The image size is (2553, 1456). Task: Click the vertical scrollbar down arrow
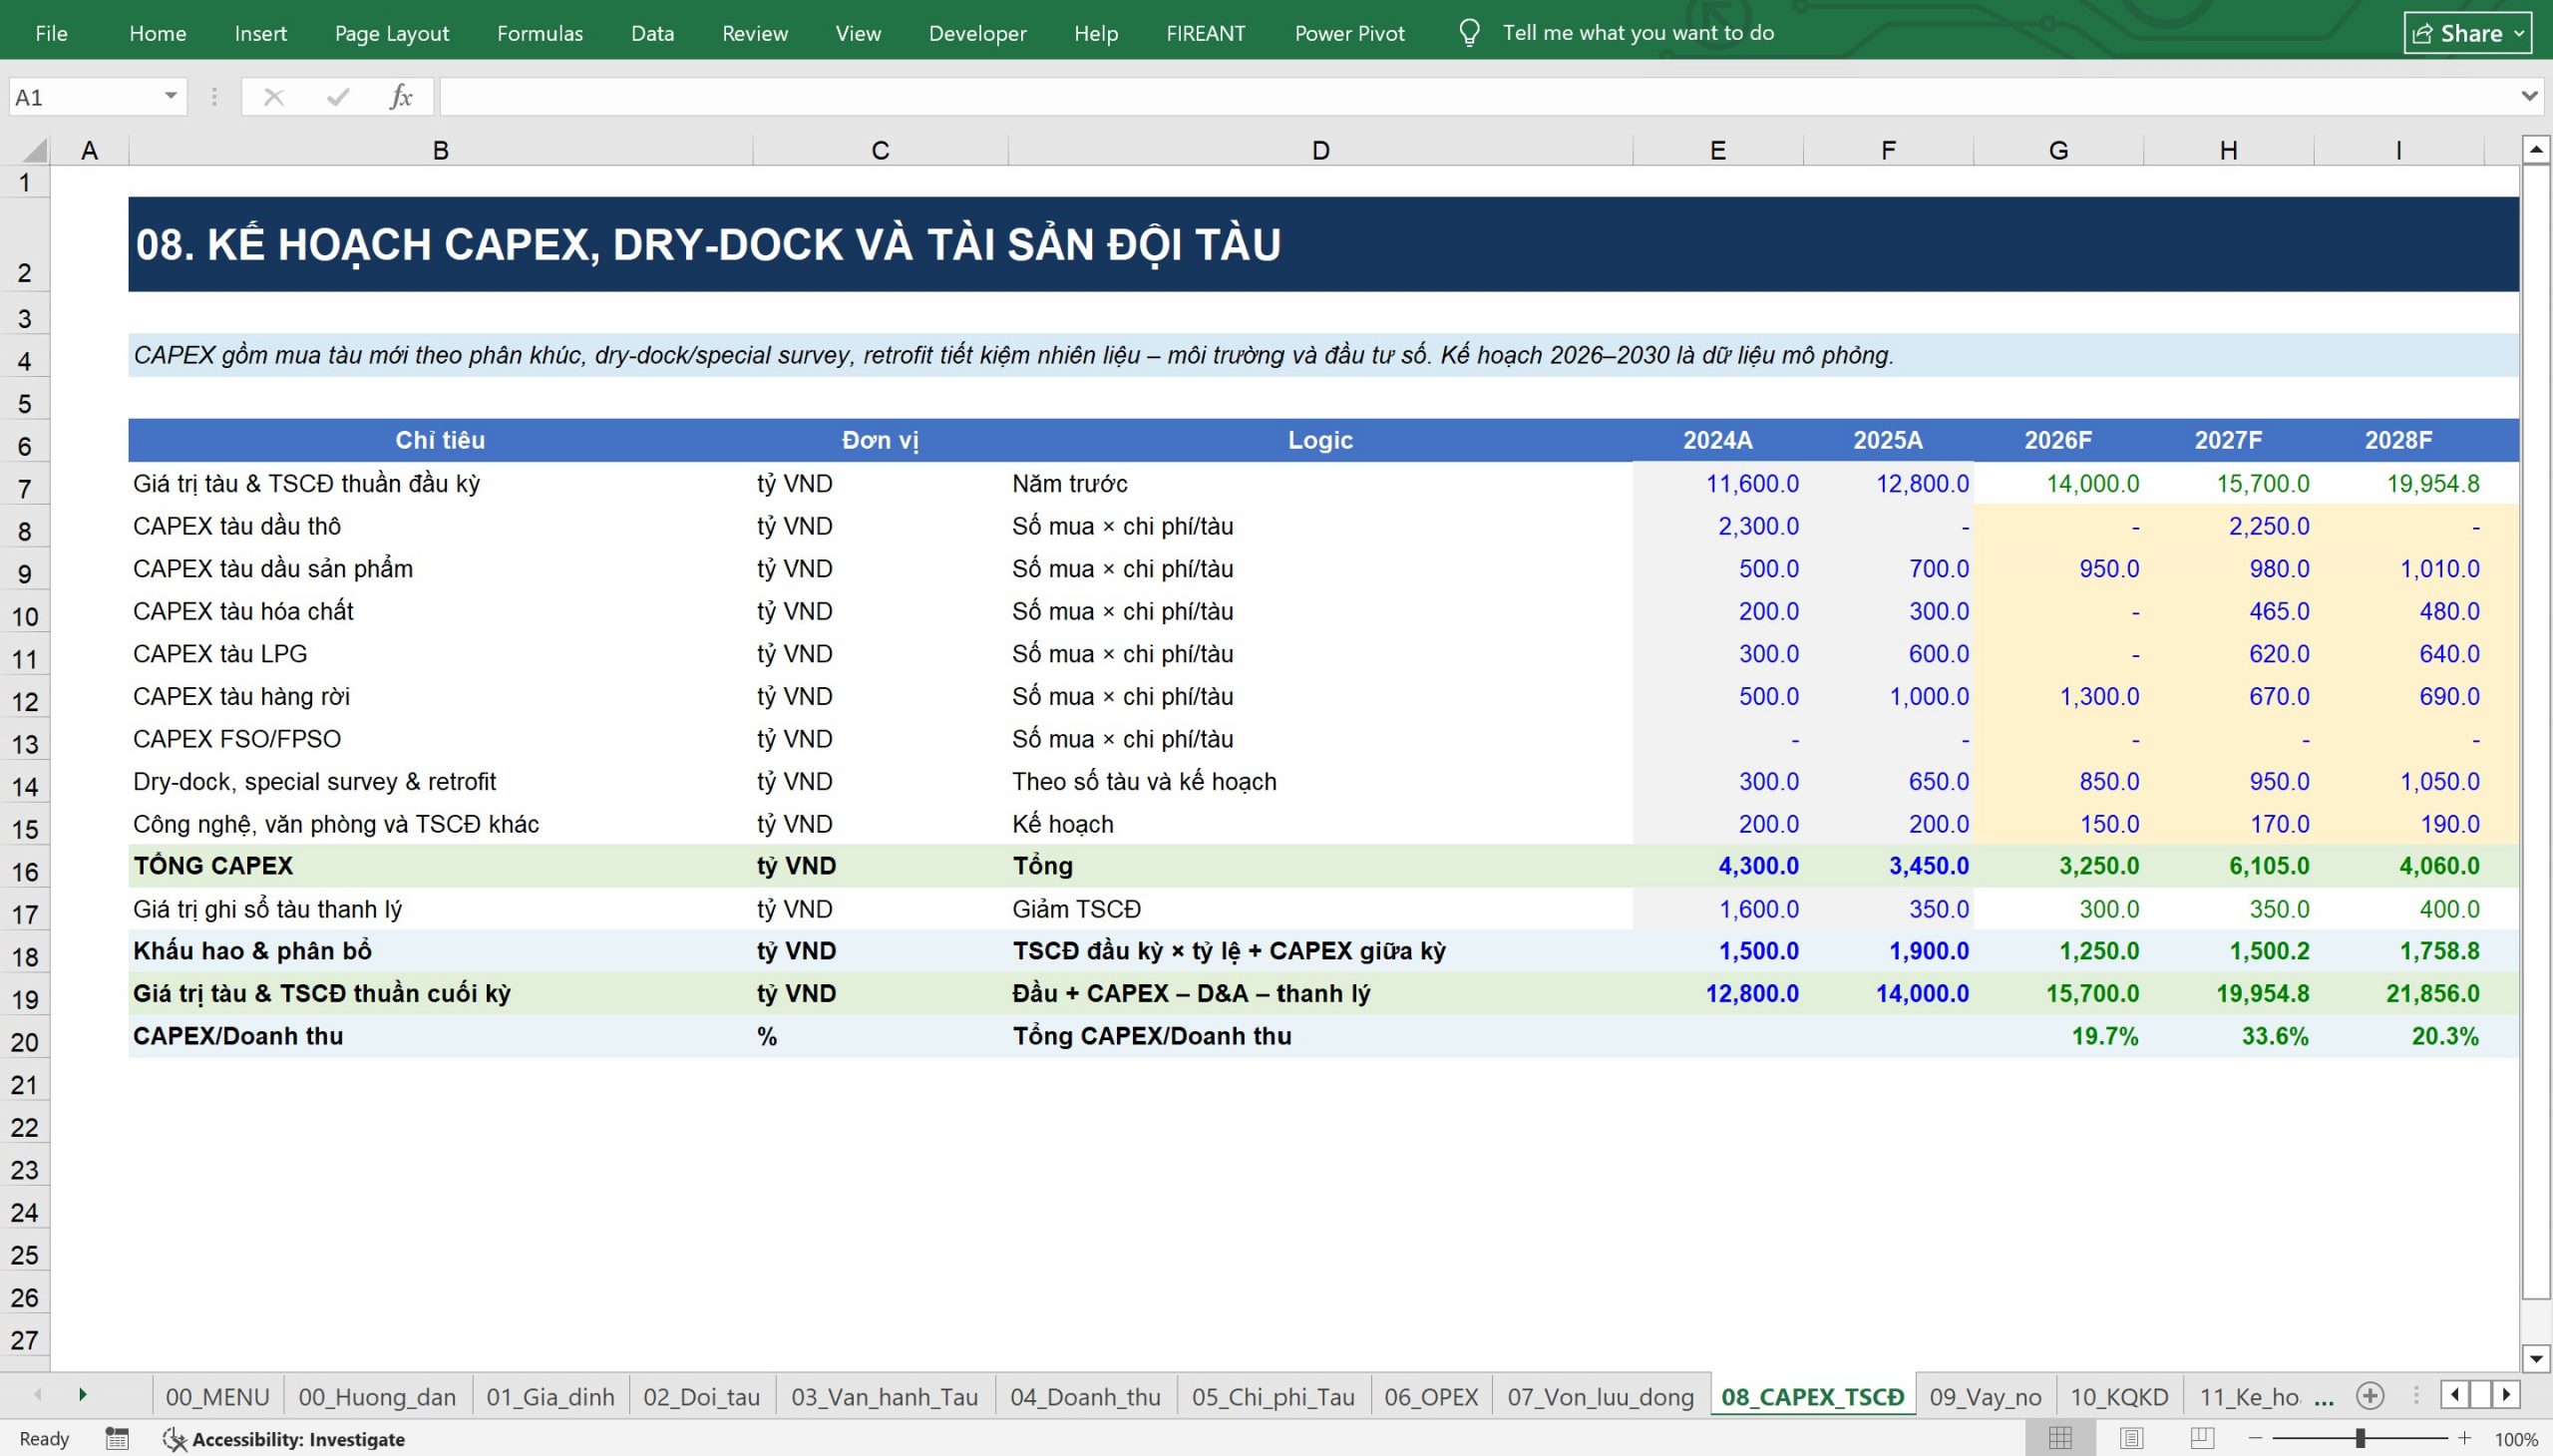coord(2536,1358)
